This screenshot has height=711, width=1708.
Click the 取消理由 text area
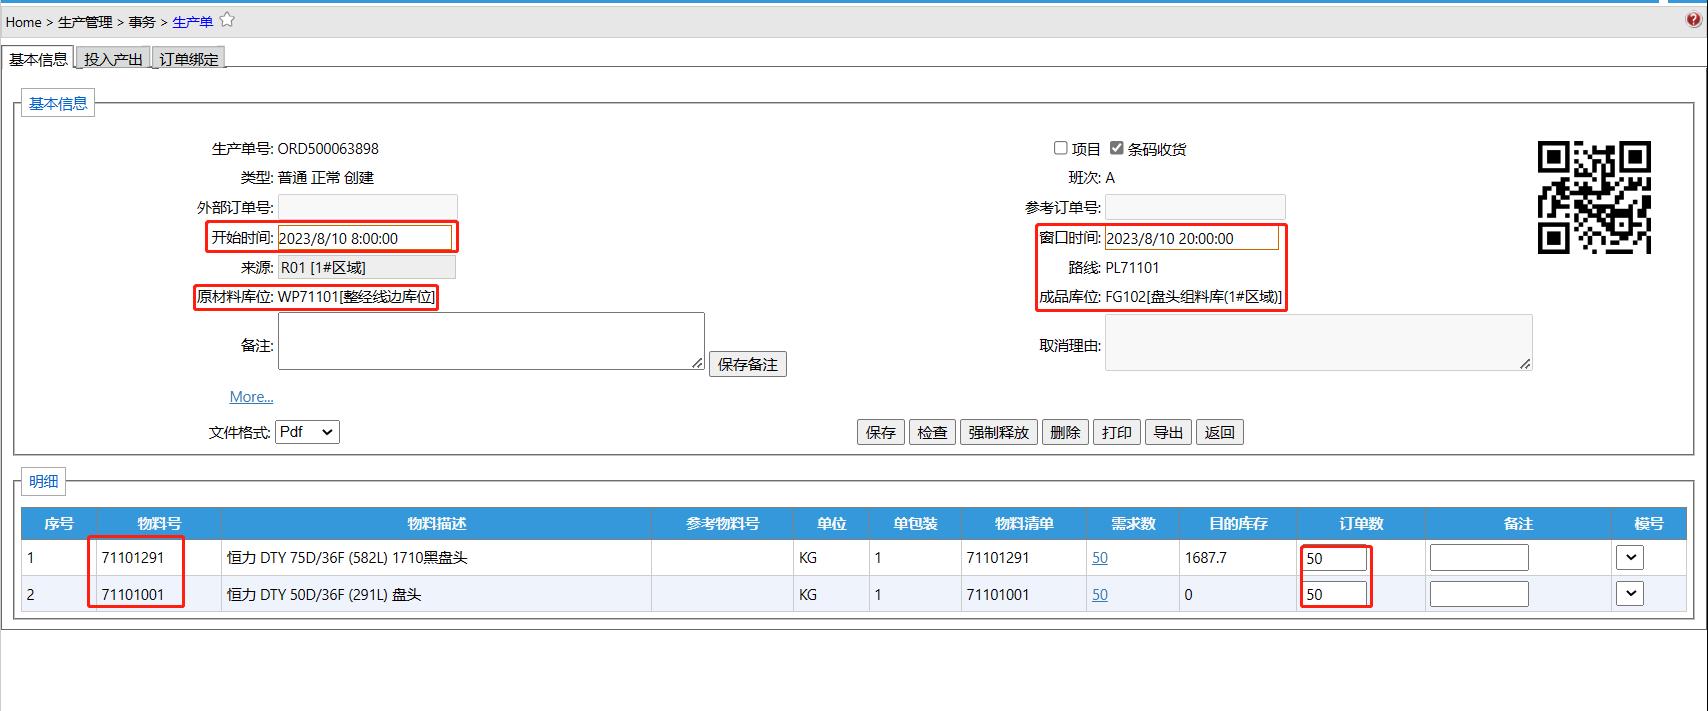[x=1318, y=343]
